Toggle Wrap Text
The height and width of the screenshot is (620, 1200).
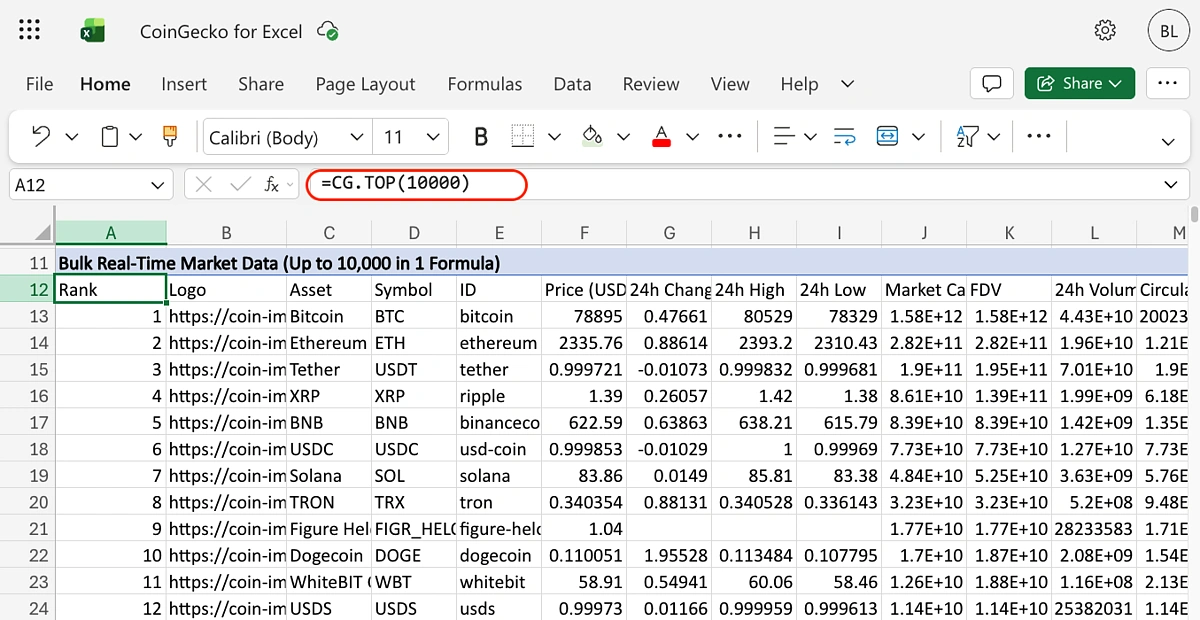(844, 136)
